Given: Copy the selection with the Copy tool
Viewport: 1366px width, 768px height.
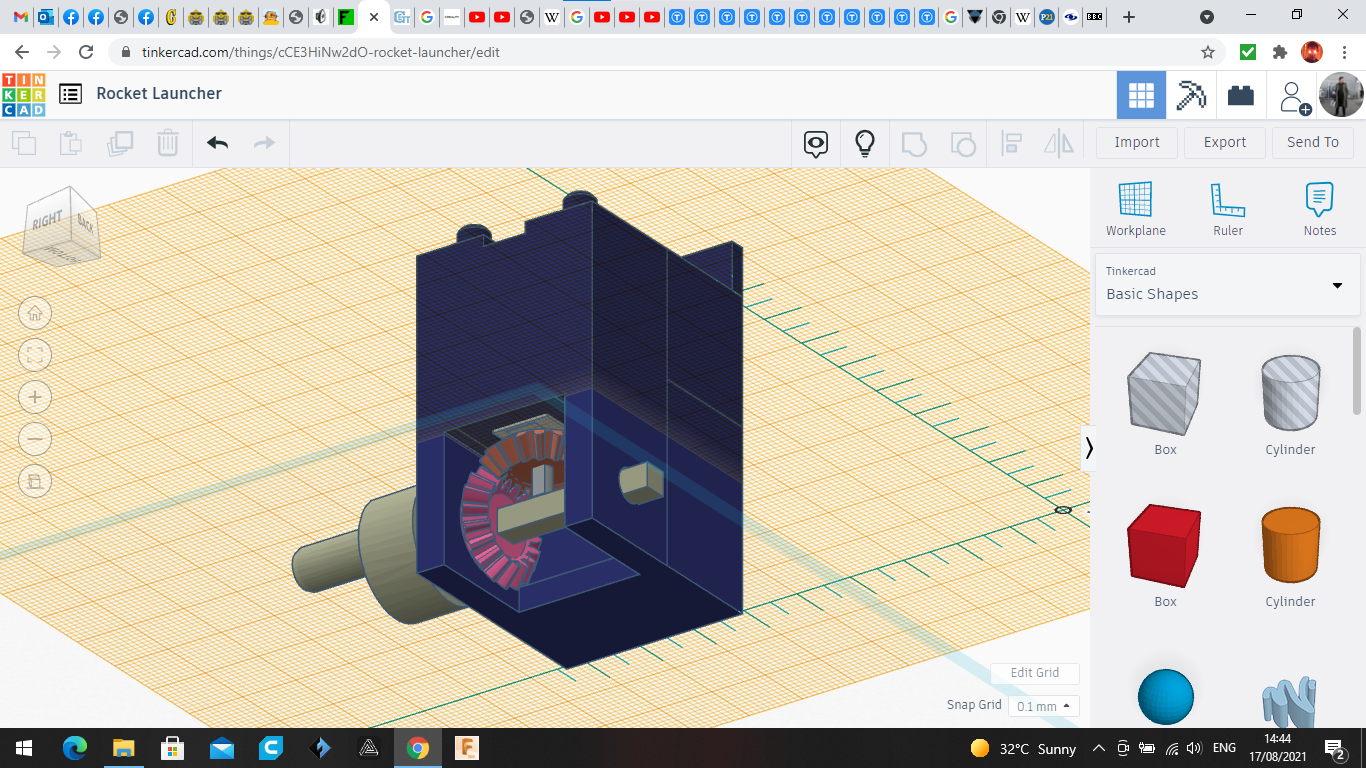Looking at the screenshot, I should point(24,143).
